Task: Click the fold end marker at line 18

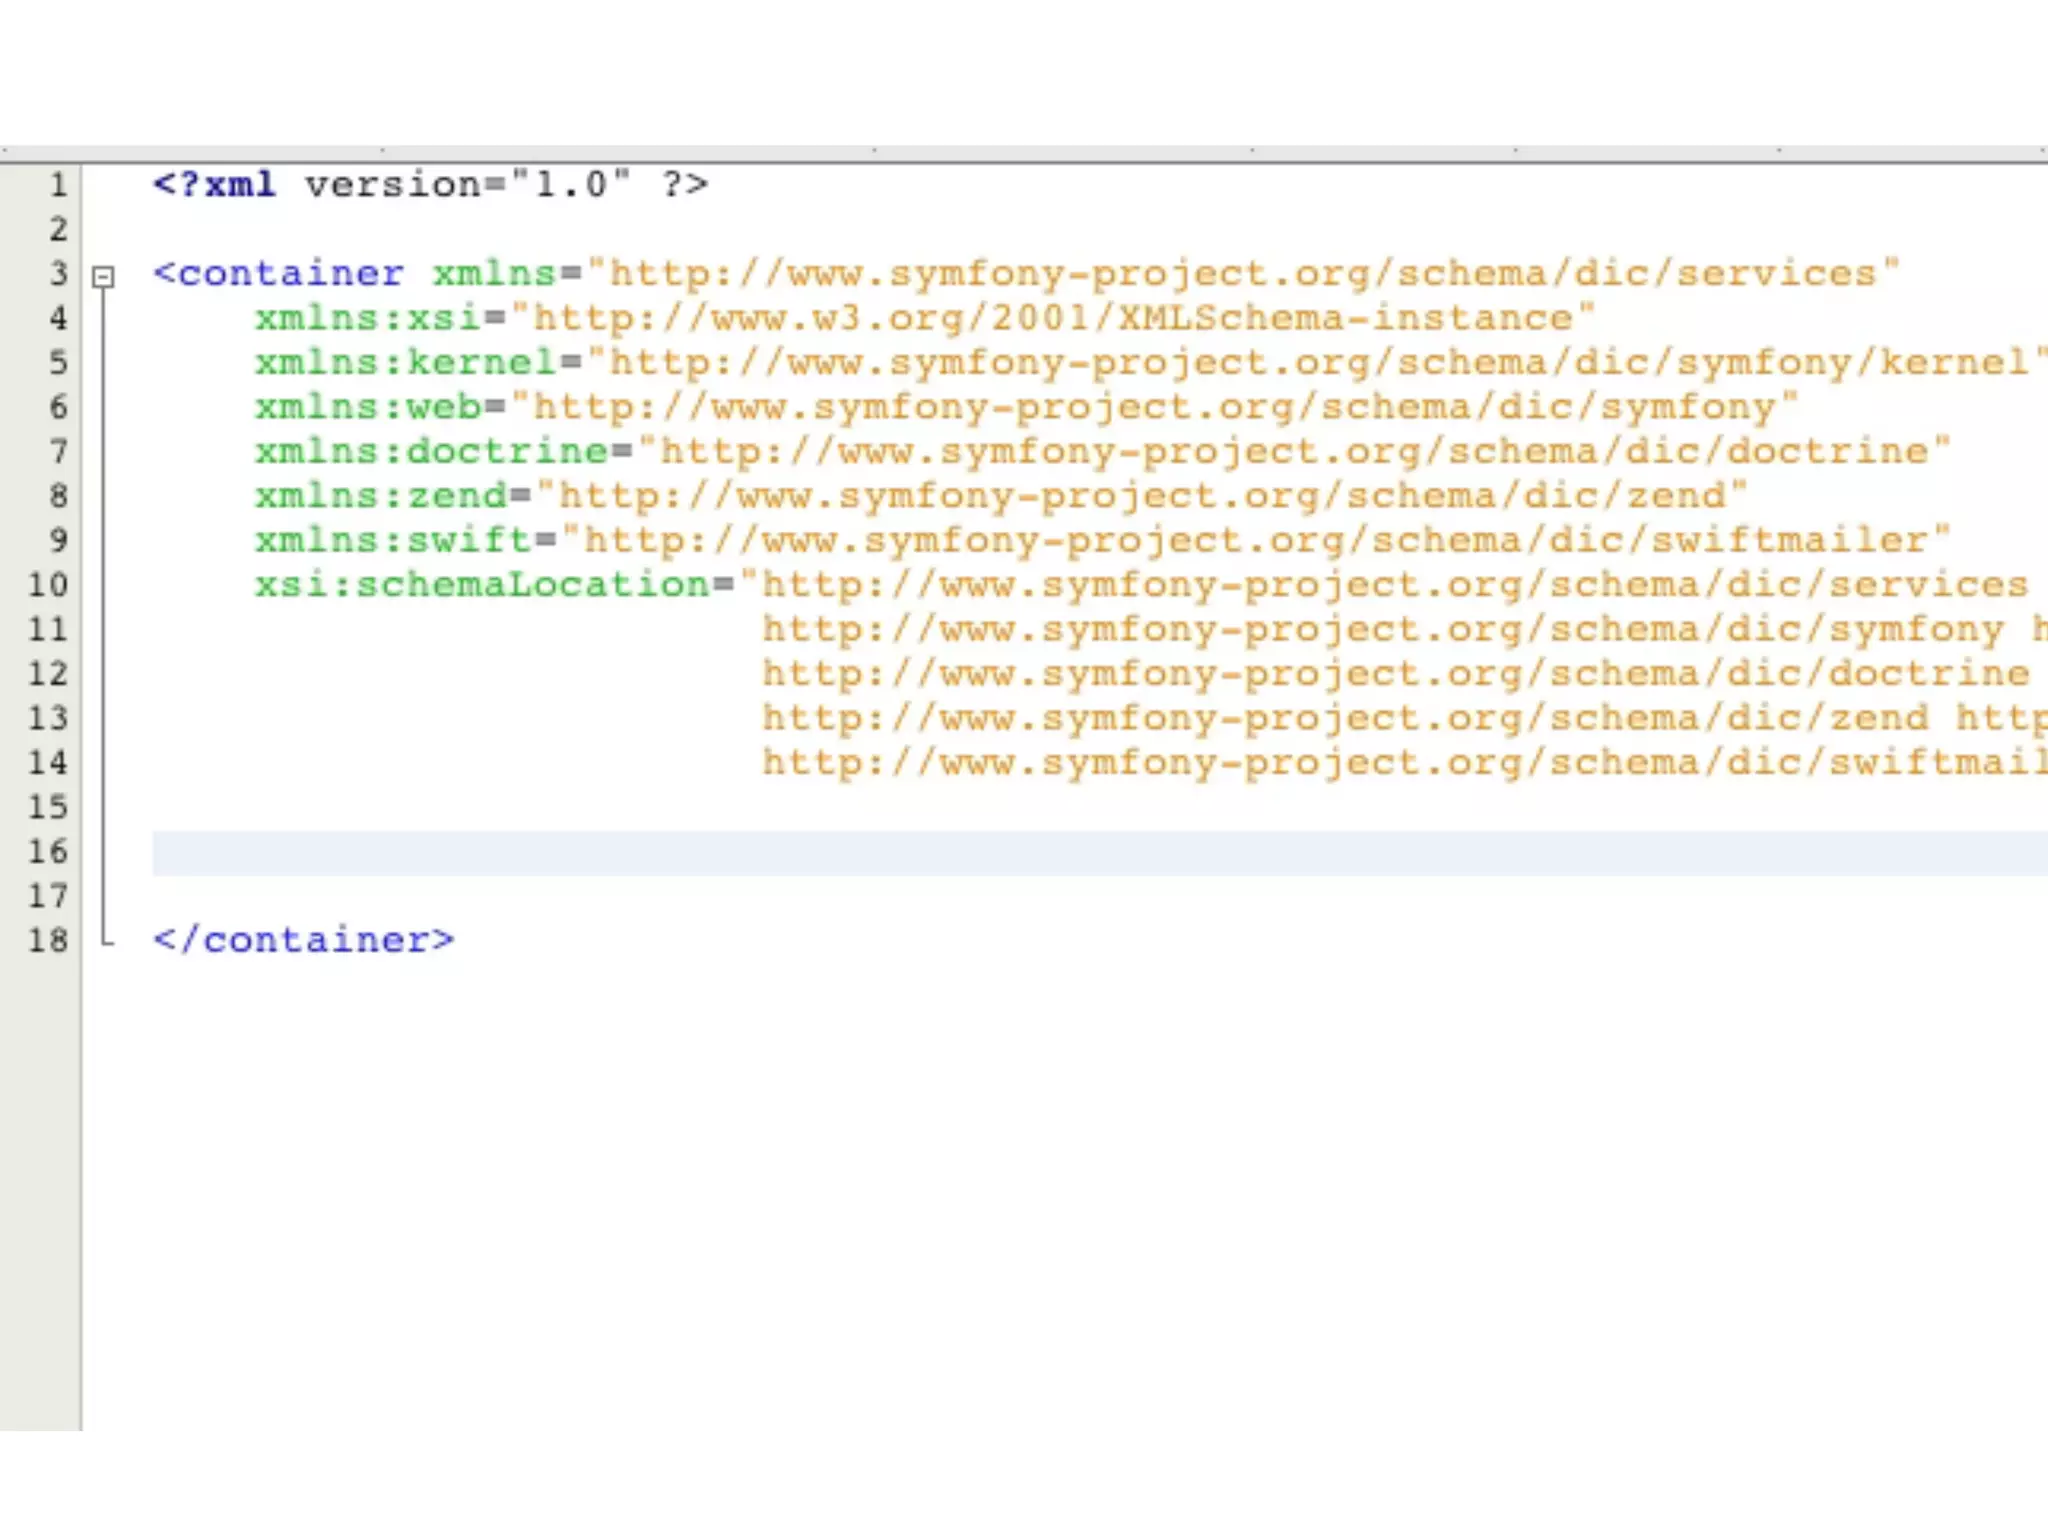Action: coord(105,940)
